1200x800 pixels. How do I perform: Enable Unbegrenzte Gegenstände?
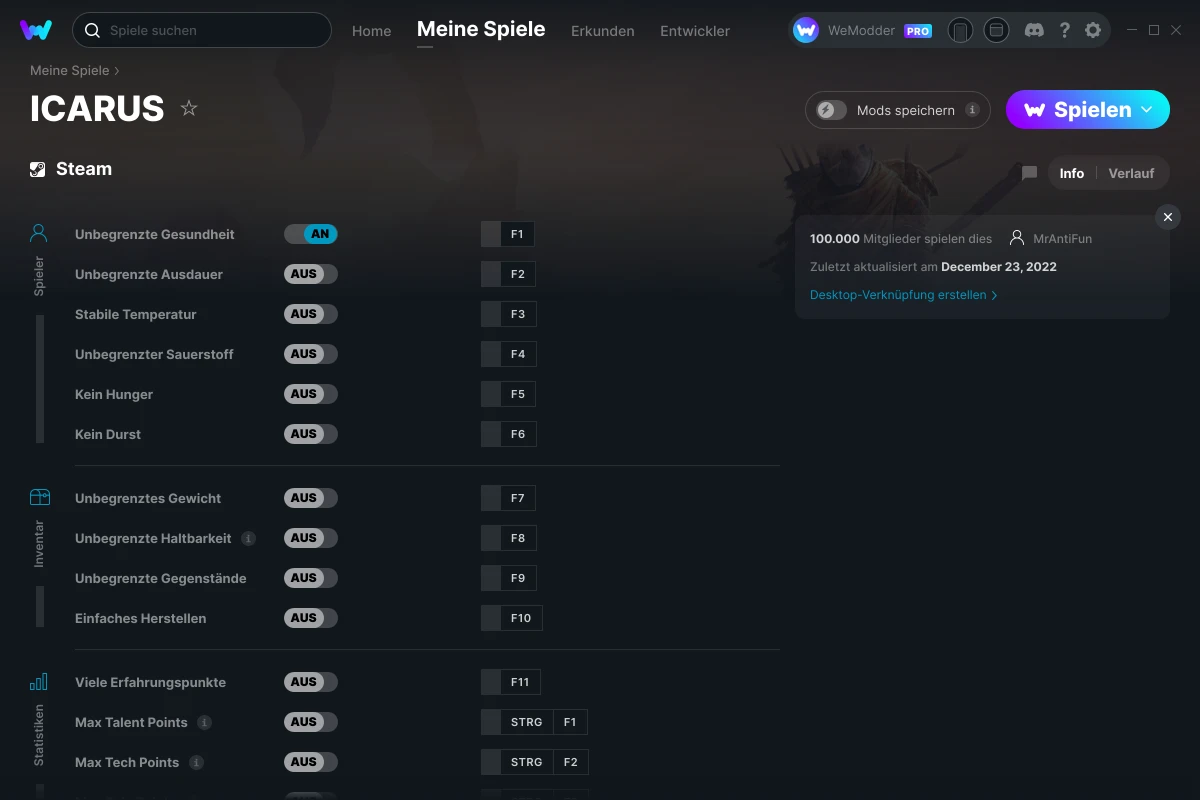311,578
